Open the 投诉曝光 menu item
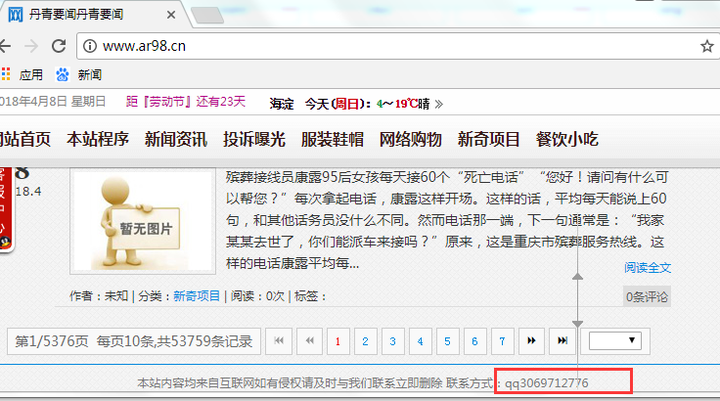The width and height of the screenshot is (720, 401). click(254, 139)
